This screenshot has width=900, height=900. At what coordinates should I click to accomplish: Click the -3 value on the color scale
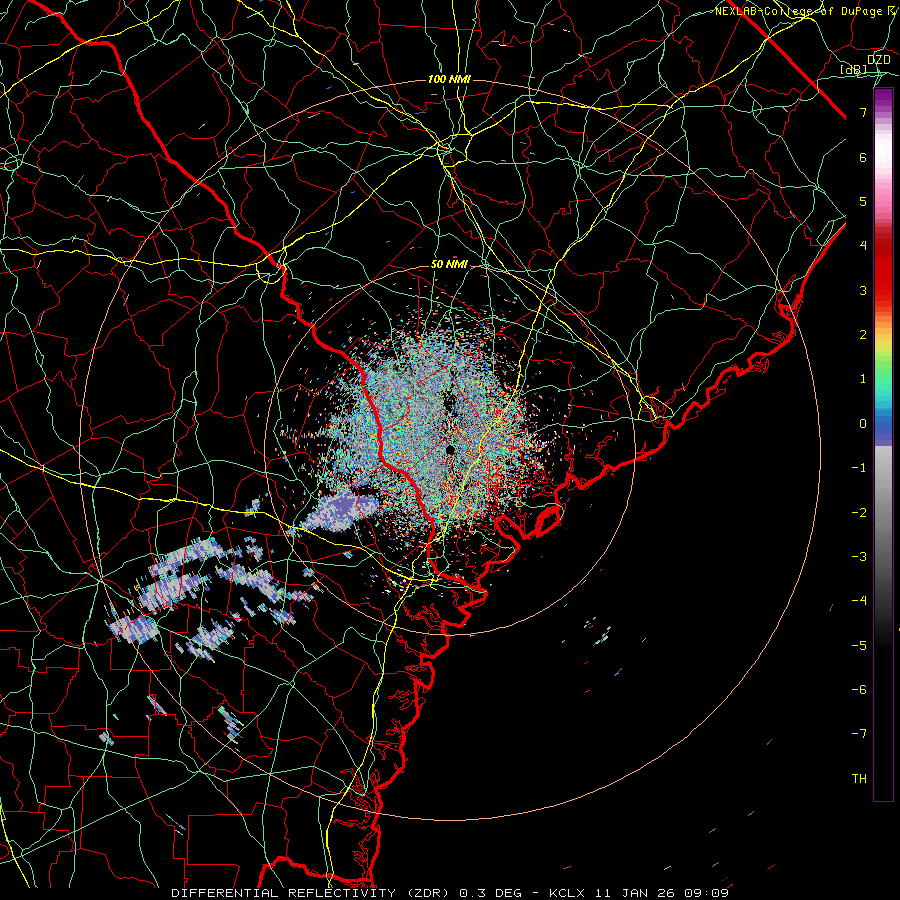[859, 557]
